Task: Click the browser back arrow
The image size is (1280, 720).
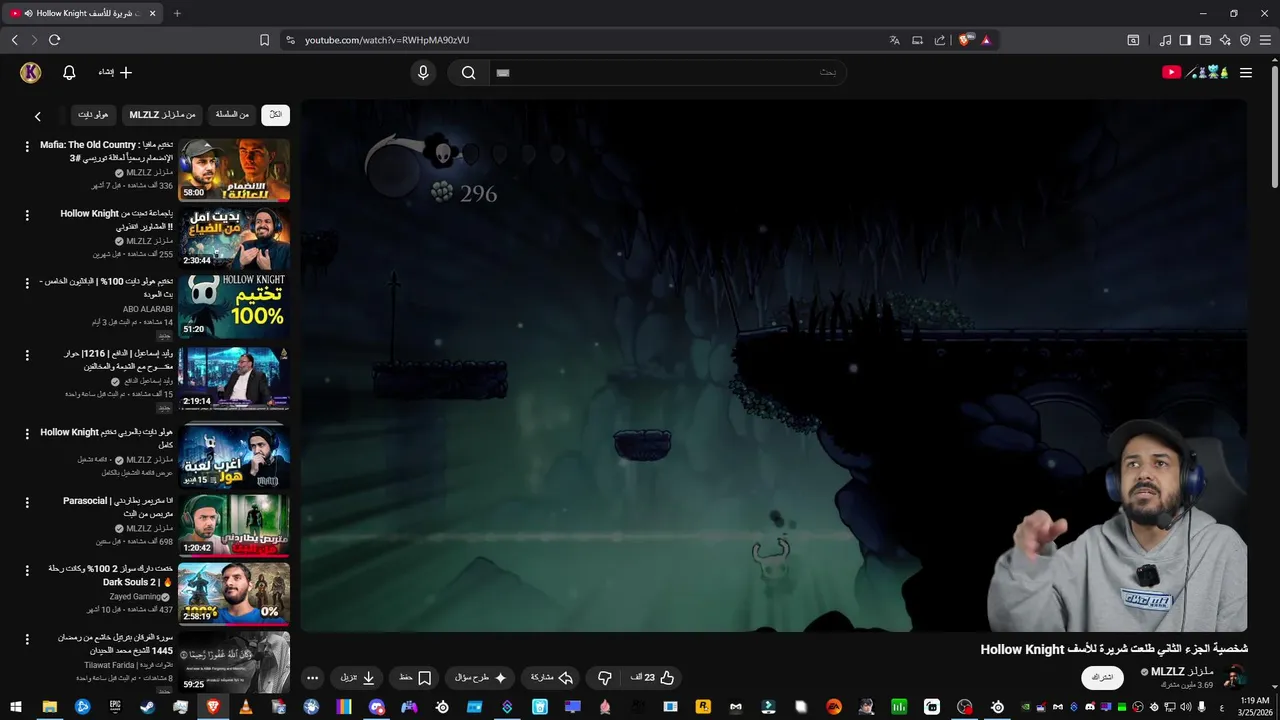Action: [14, 40]
